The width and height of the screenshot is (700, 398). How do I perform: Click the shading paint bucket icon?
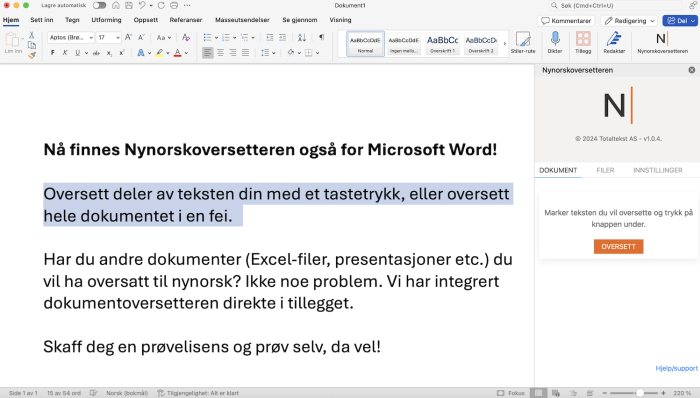tap(291, 53)
